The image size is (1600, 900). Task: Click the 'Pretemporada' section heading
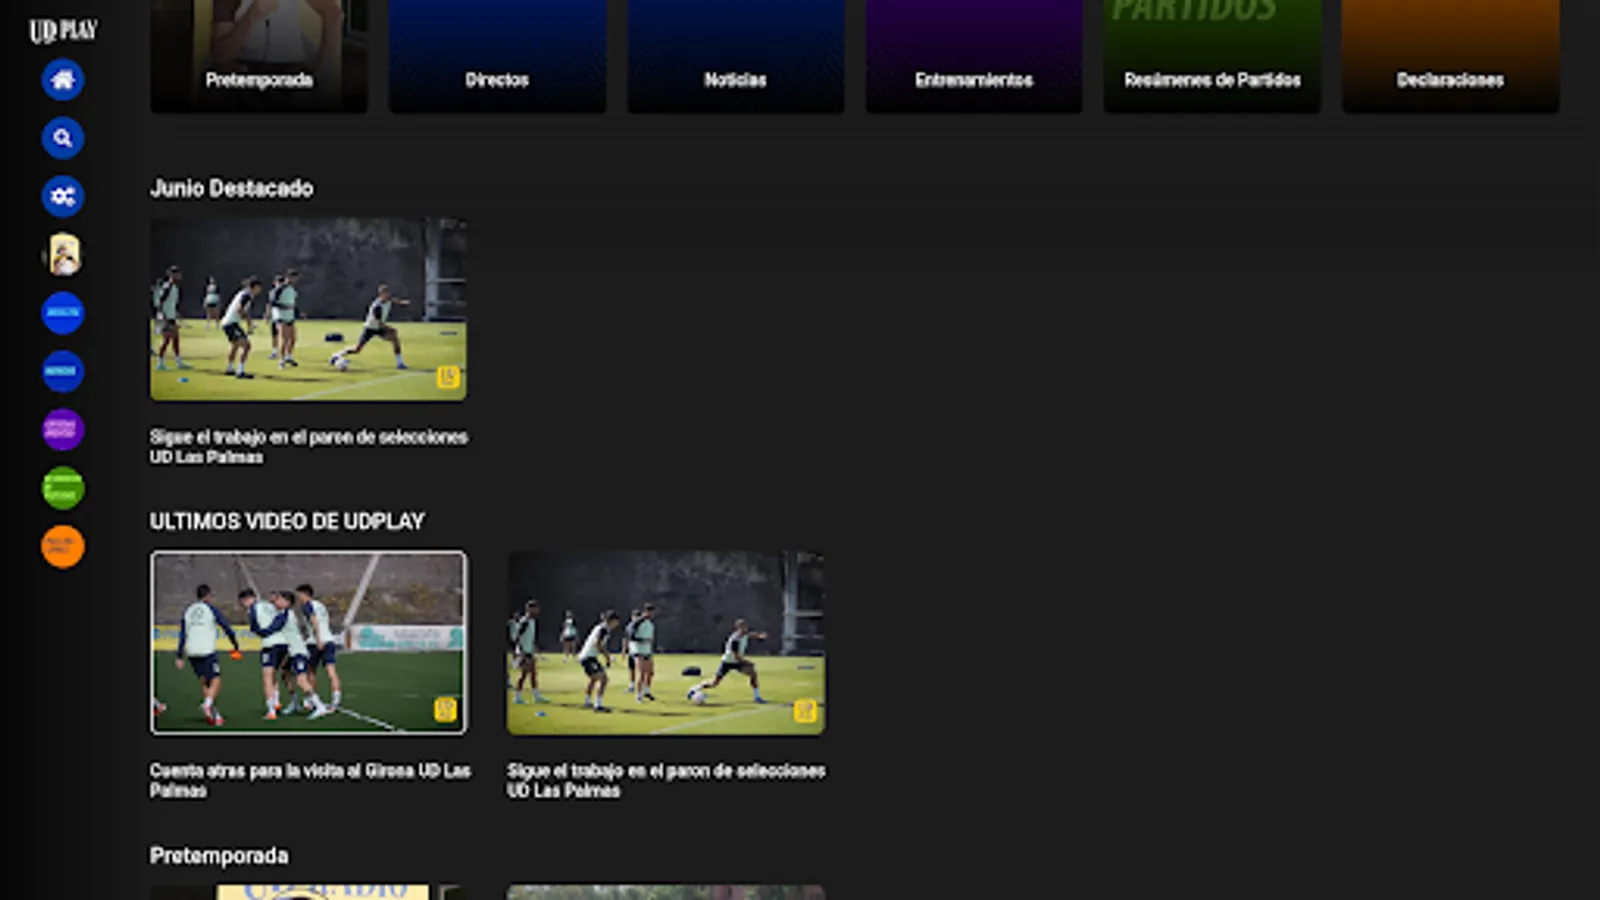(219, 856)
